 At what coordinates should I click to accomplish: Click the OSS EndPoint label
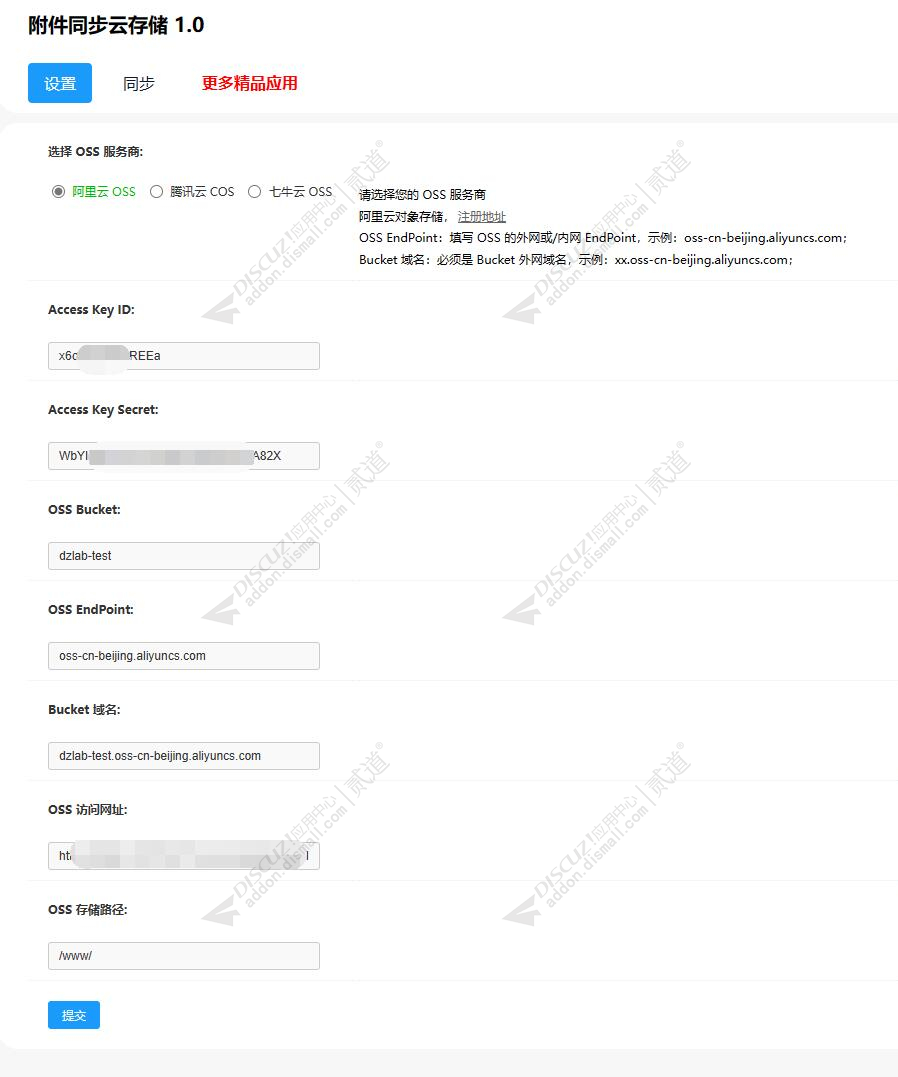pos(91,609)
